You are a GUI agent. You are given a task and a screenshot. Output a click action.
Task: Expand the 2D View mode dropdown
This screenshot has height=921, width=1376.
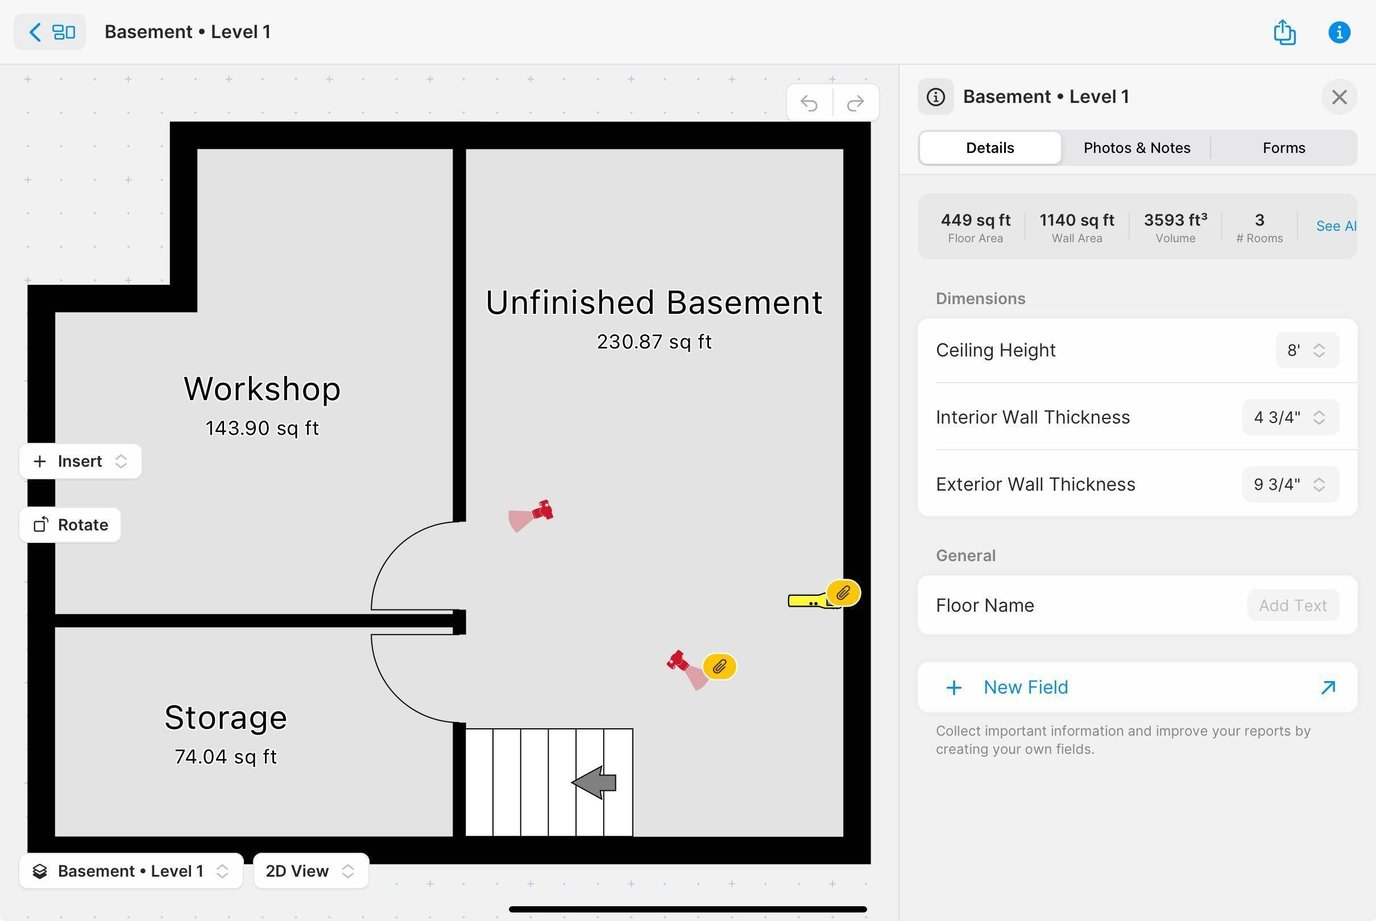tap(310, 871)
